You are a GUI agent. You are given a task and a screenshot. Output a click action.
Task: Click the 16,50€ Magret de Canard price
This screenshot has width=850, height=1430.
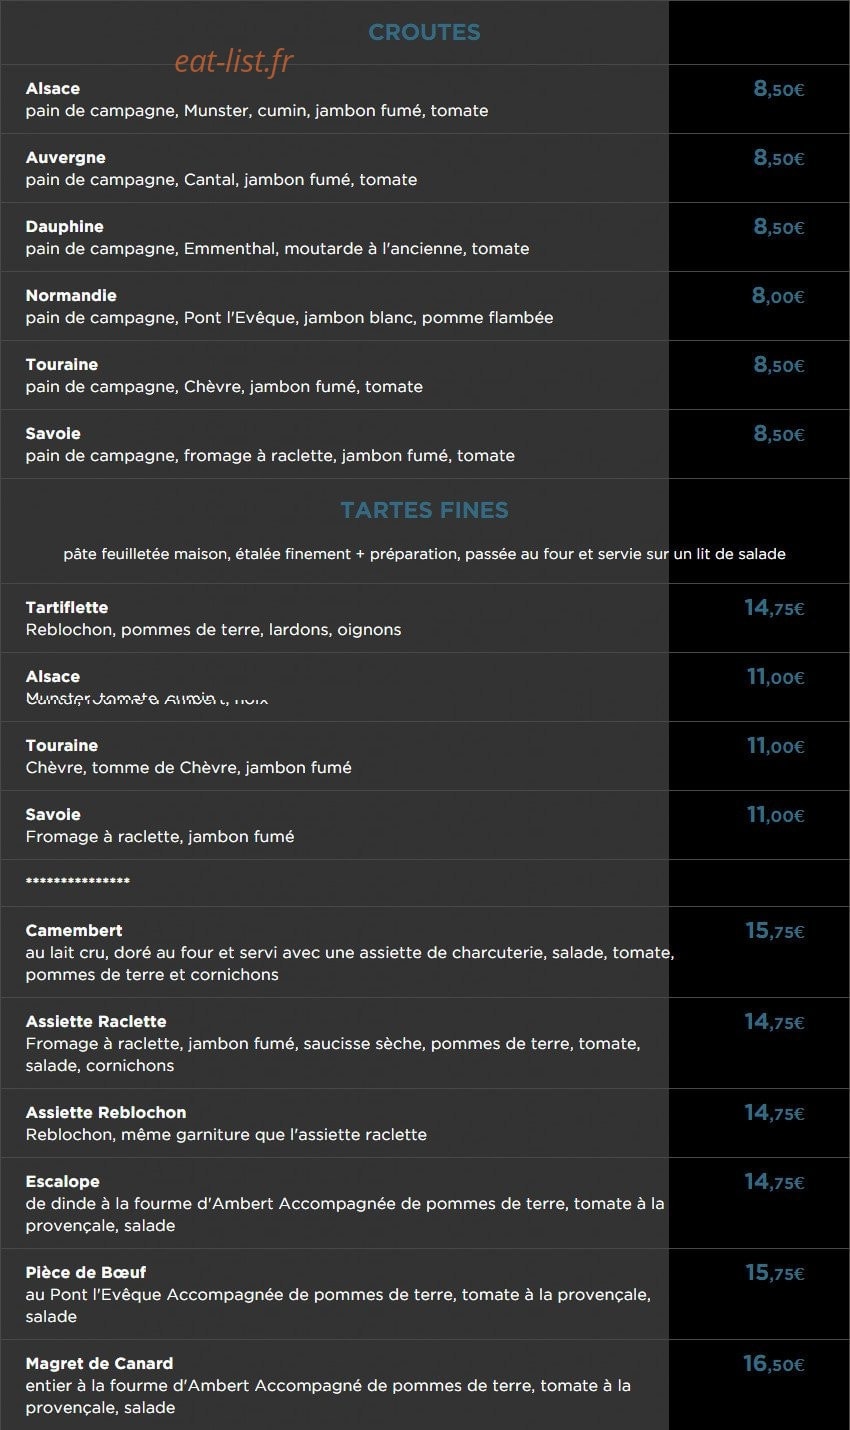coord(774,1364)
